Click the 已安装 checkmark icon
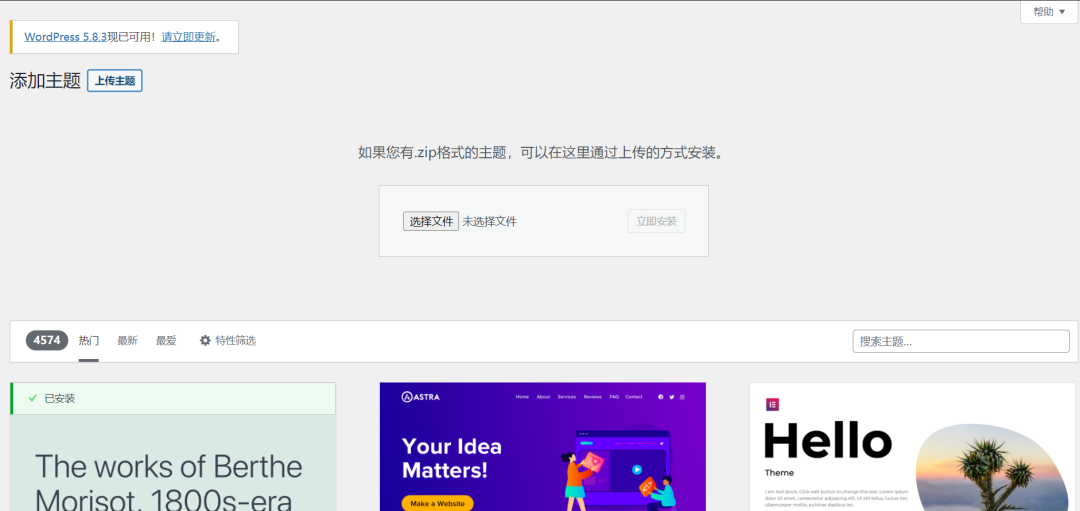 coord(32,399)
